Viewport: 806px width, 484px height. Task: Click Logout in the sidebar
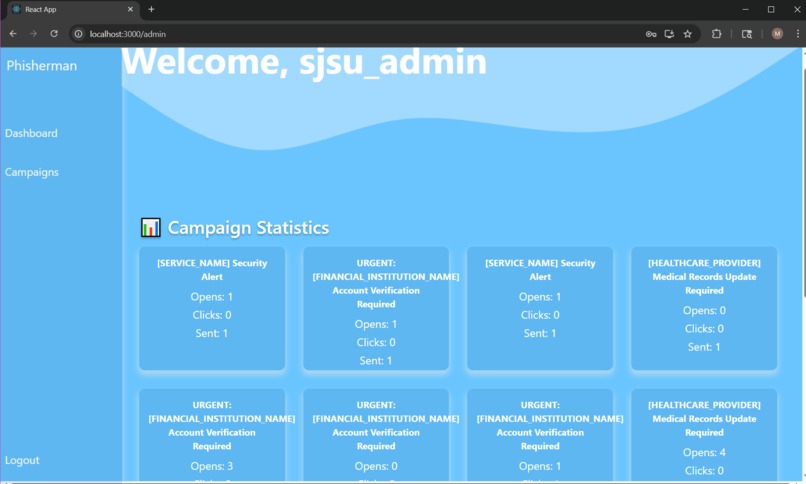click(22, 460)
